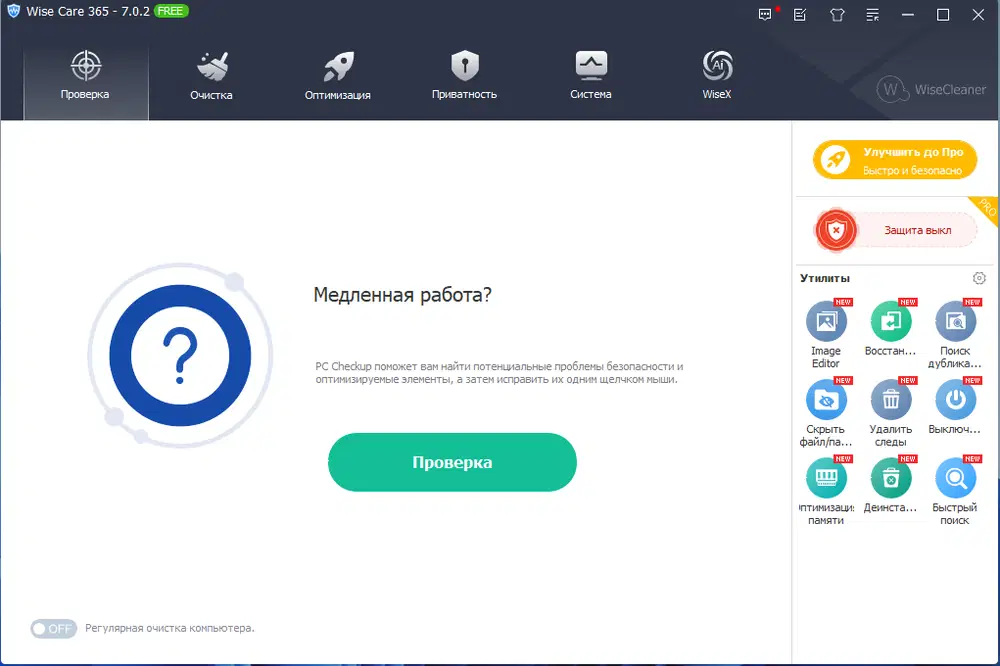Launch the memory optimization (памяти) utility
Viewport: 1000px width, 666px height.
[x=826, y=491]
